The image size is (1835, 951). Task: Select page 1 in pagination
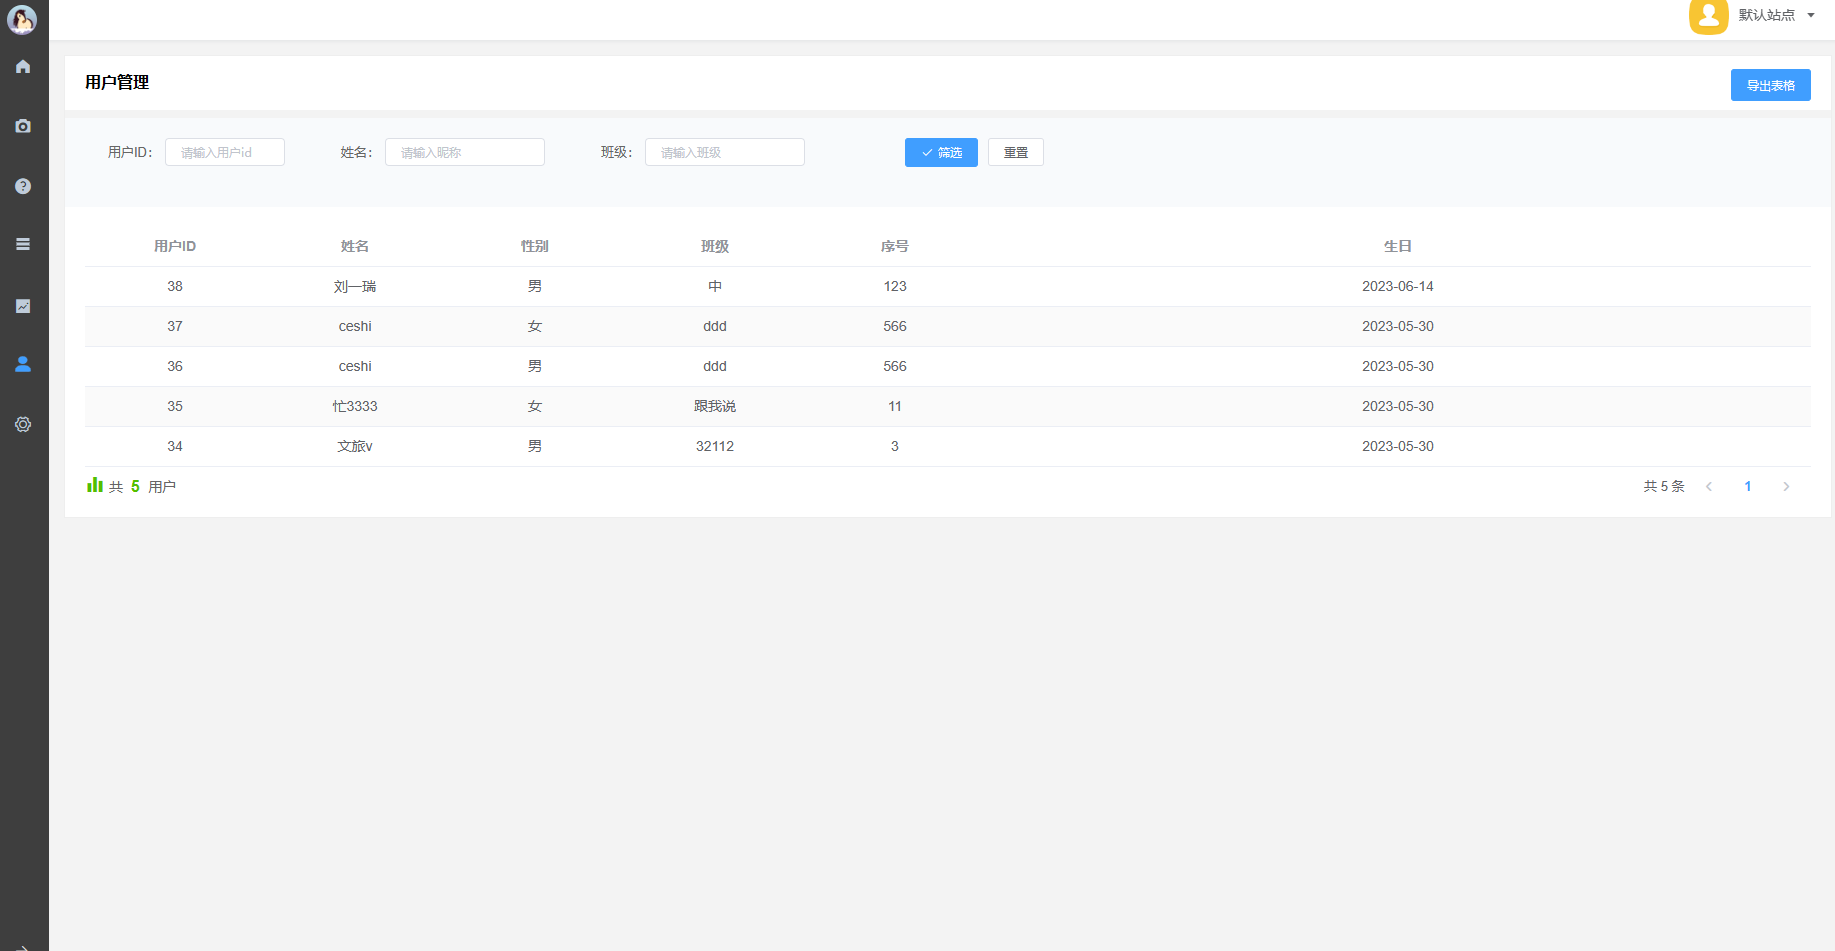pyautogui.click(x=1748, y=487)
